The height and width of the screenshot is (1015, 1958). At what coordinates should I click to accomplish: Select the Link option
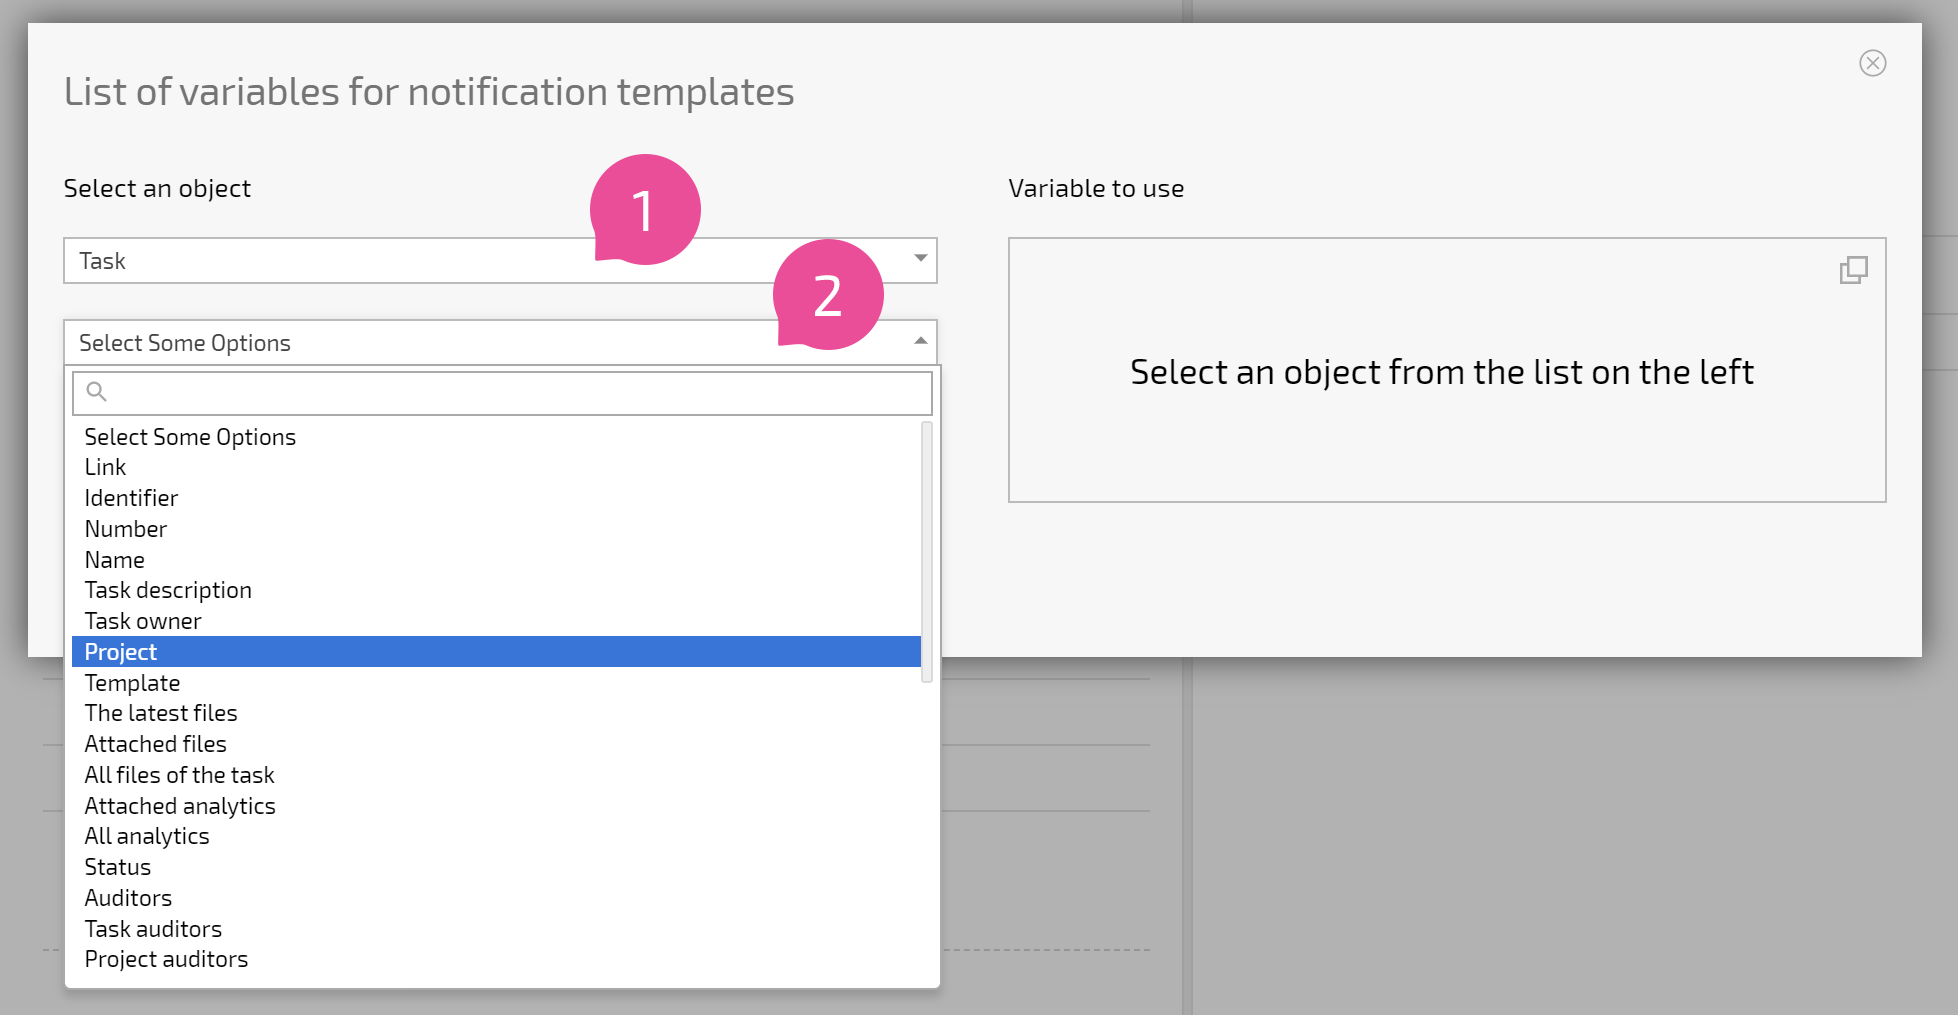coord(496,467)
